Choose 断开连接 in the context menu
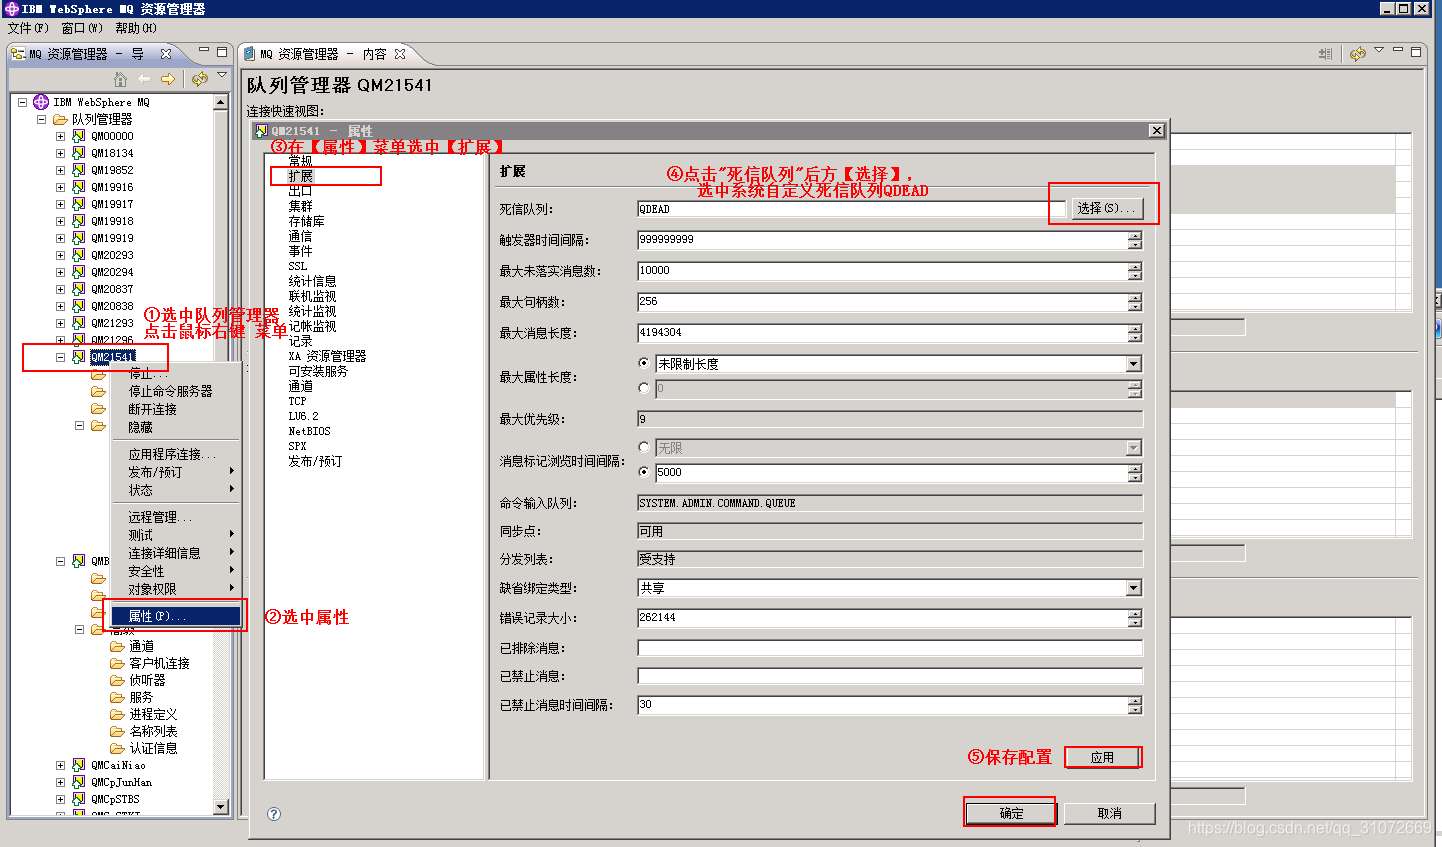This screenshot has height=847, width=1442. pos(176,409)
